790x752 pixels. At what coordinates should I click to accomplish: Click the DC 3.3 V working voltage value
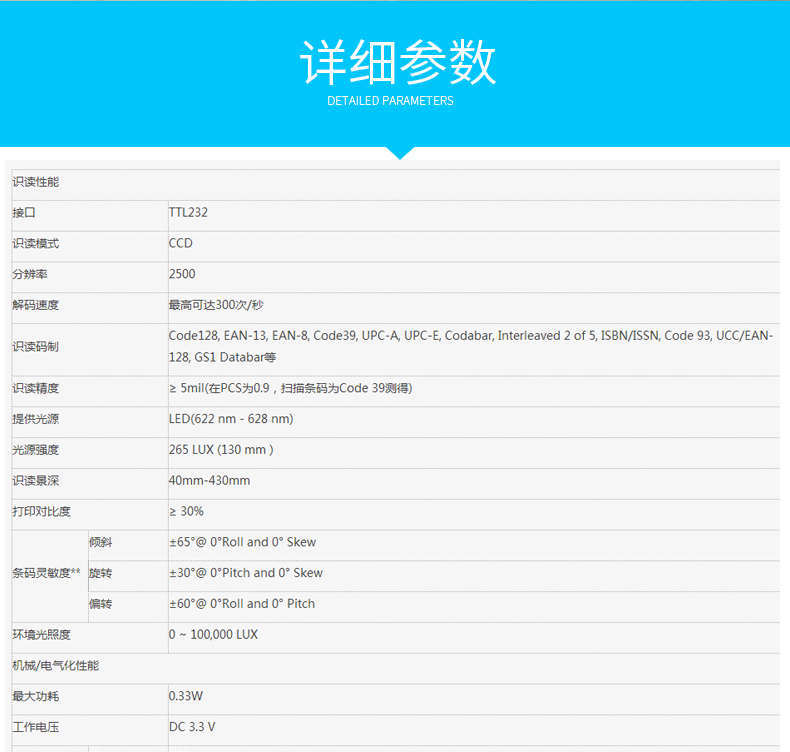tap(192, 727)
